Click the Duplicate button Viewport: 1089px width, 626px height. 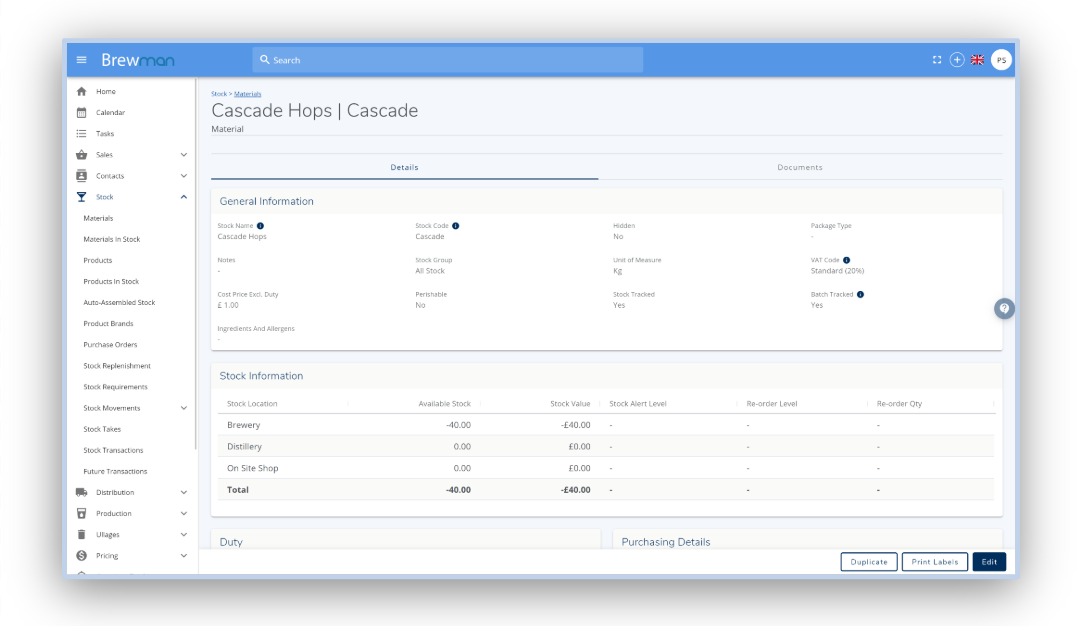[x=869, y=562]
